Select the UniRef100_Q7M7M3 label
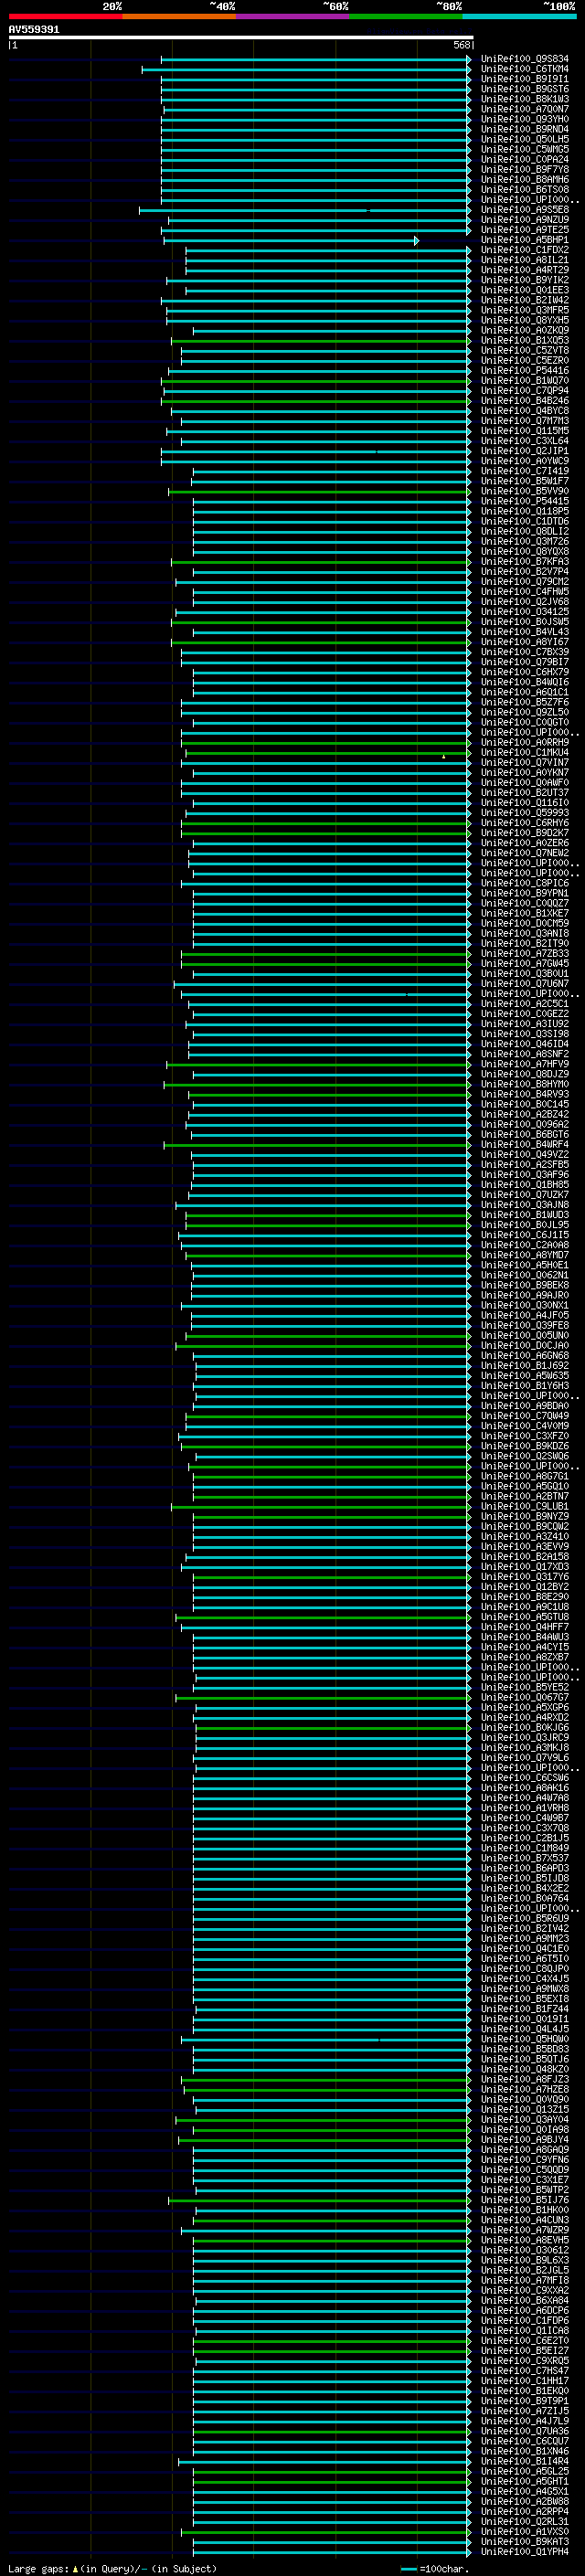Viewport: 585px width, 2576px height. 524,421
